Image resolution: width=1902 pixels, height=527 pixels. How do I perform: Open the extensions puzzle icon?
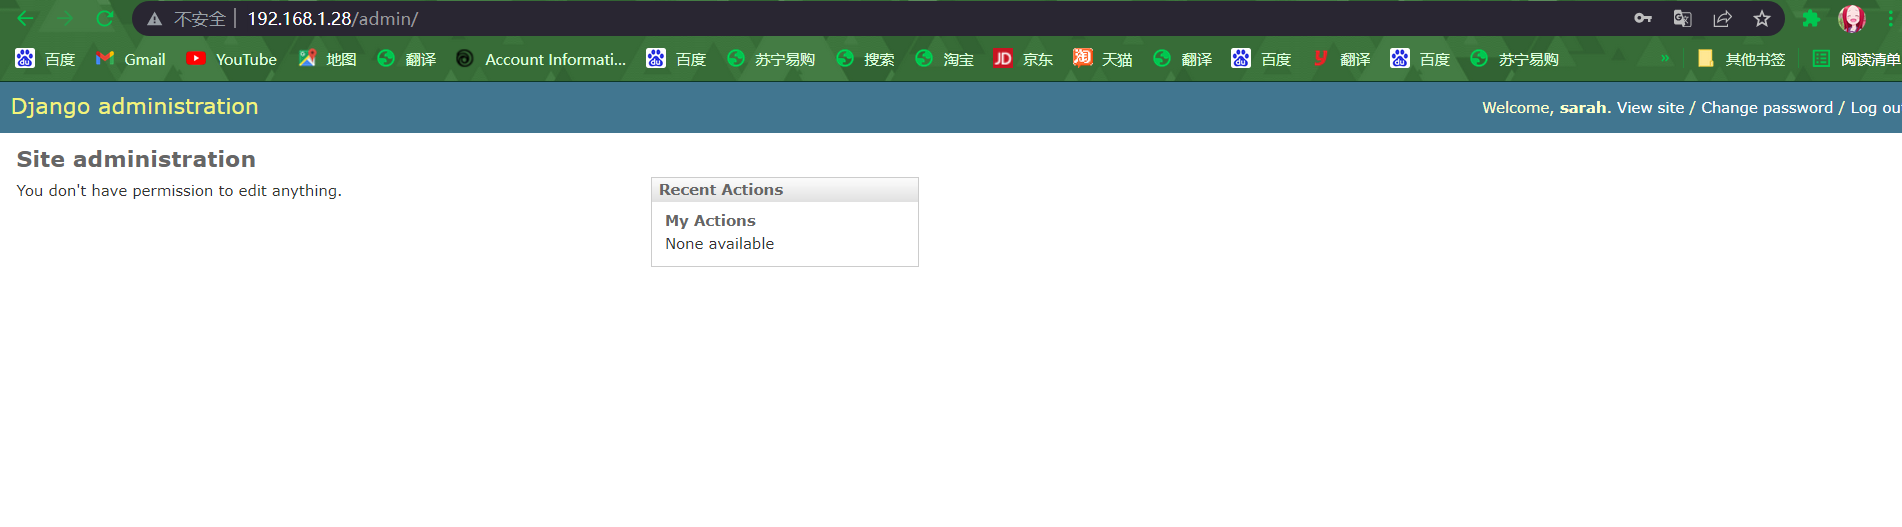1810,18
